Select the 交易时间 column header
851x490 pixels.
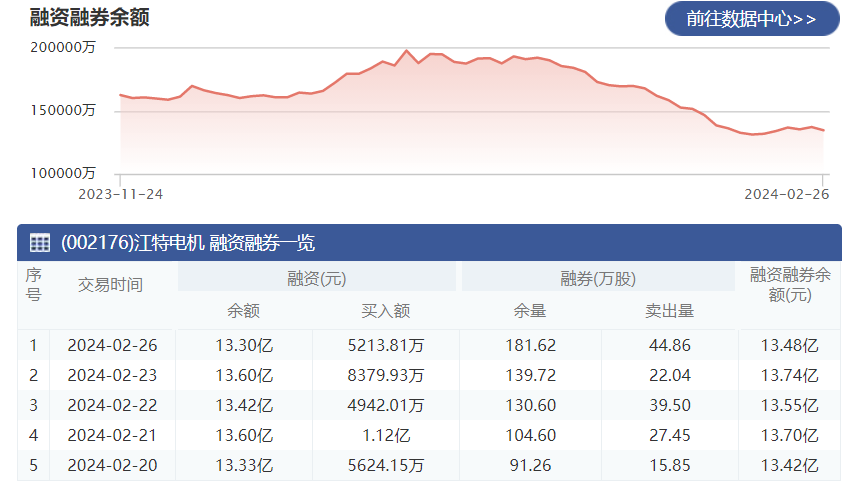click(111, 285)
